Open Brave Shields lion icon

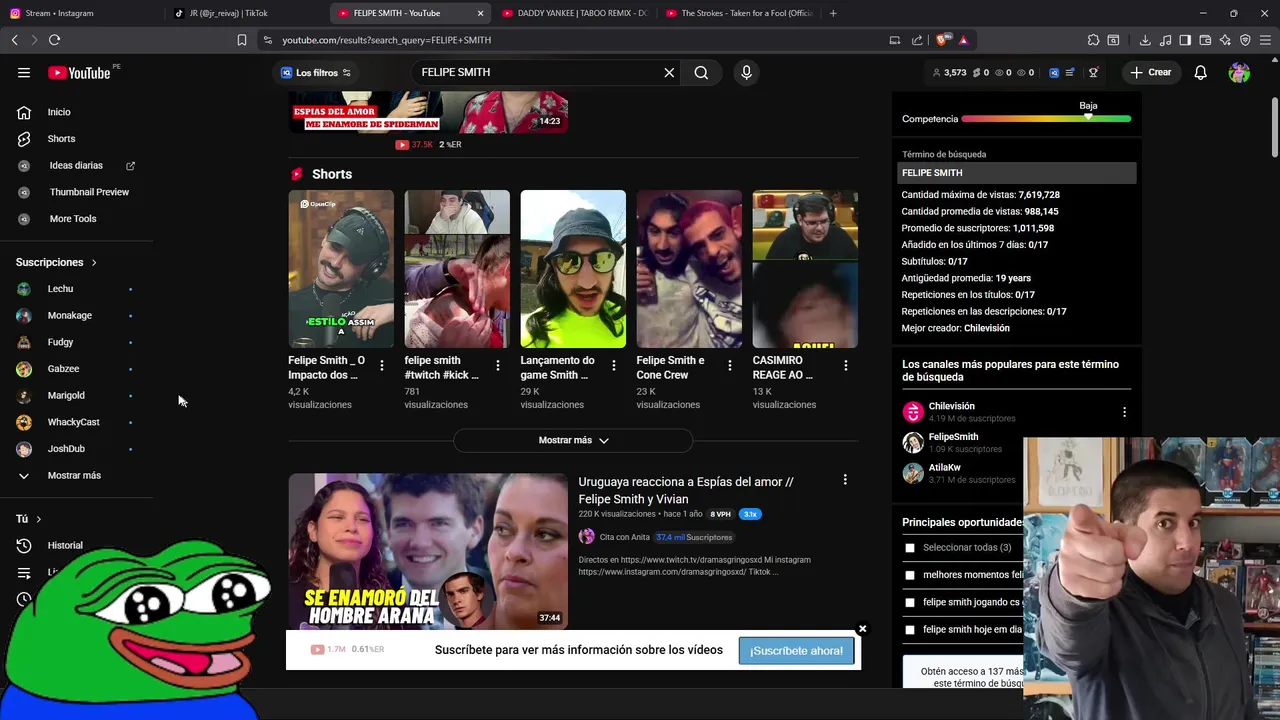point(942,40)
